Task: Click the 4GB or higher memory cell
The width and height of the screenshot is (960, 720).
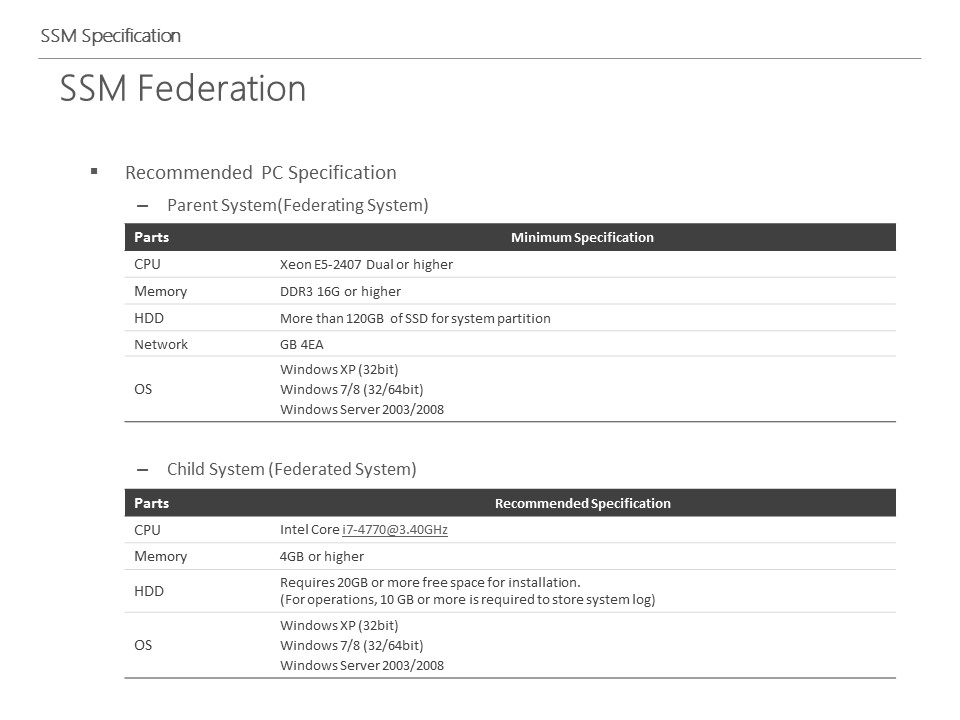Action: pos(322,557)
